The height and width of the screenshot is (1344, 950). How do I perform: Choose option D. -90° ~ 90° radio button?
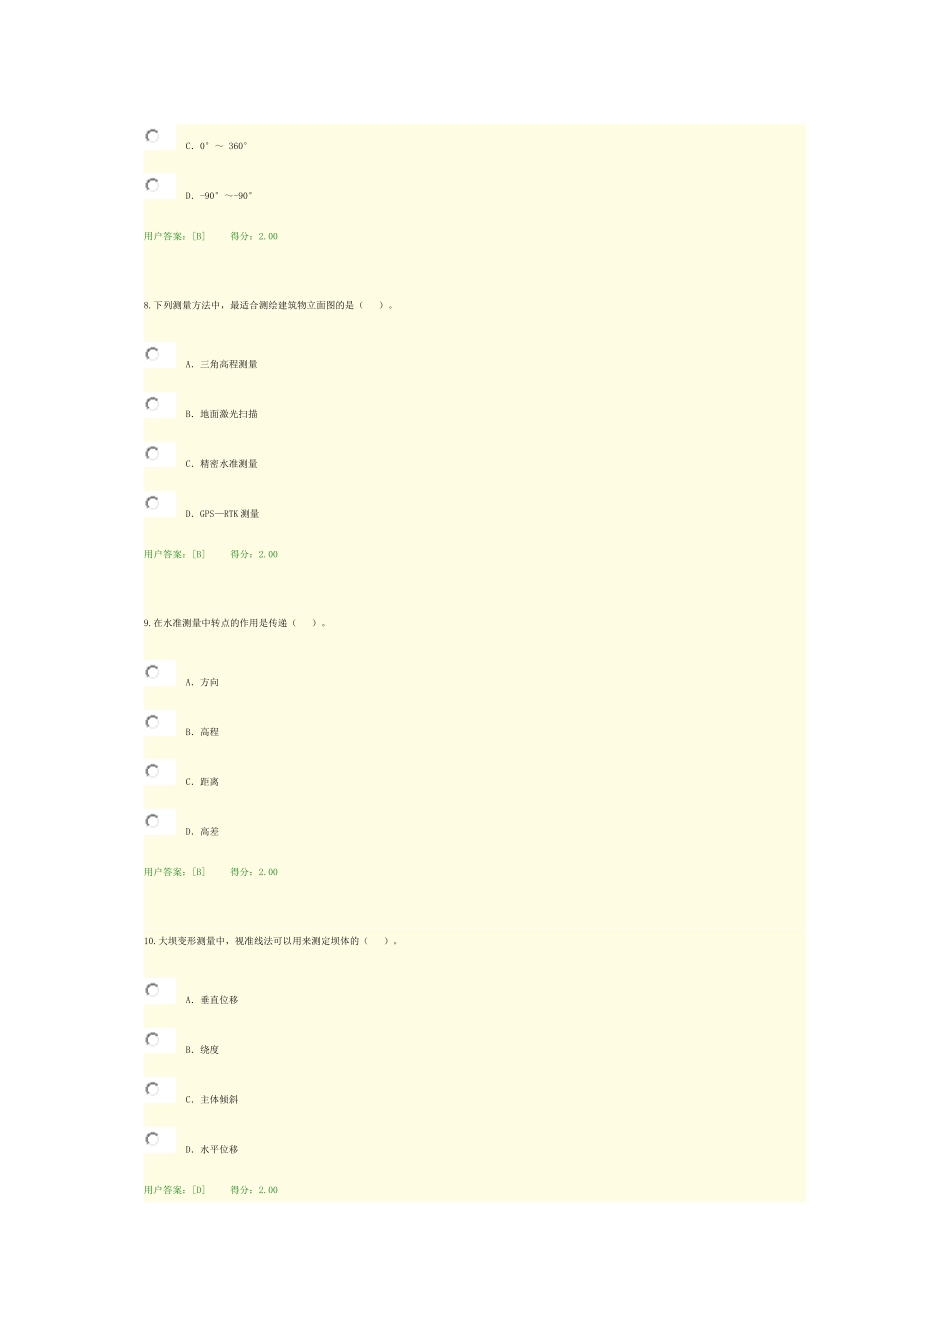click(152, 185)
